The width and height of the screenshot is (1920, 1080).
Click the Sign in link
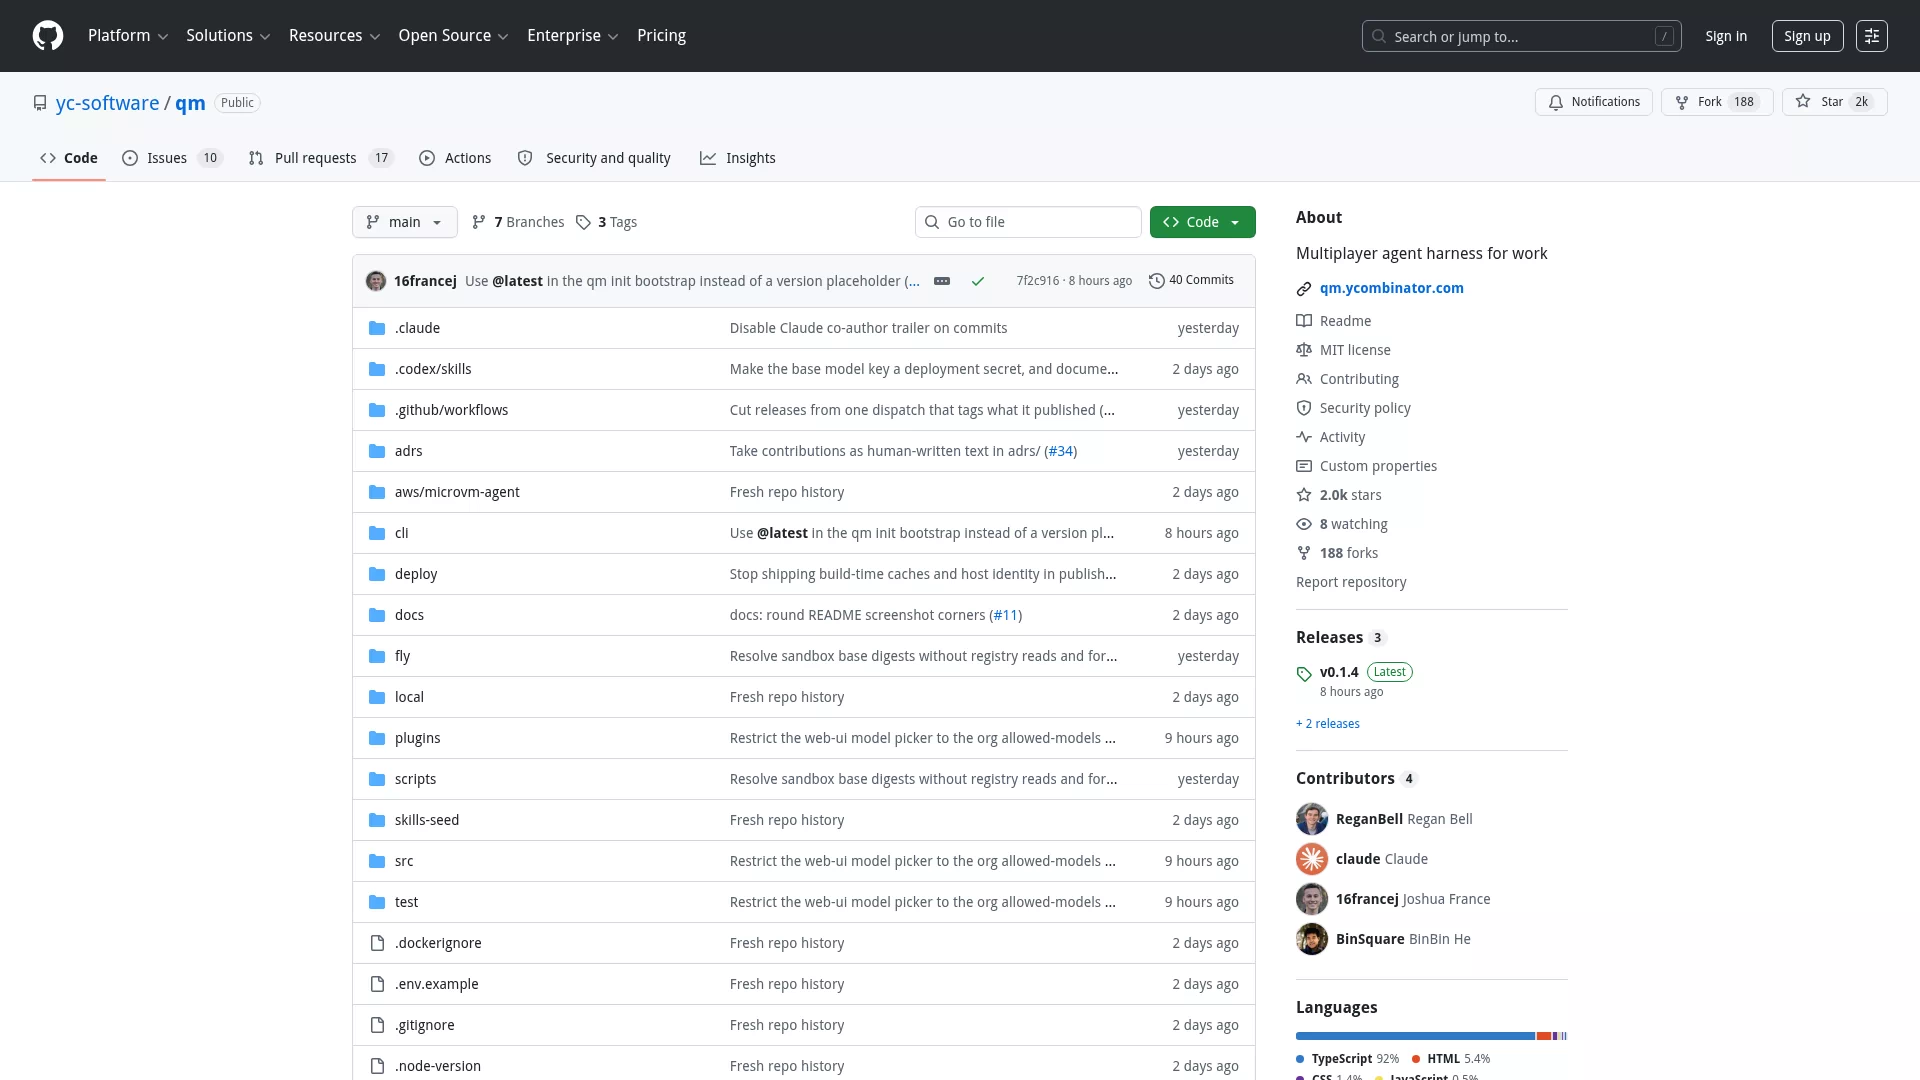[x=1726, y=36]
